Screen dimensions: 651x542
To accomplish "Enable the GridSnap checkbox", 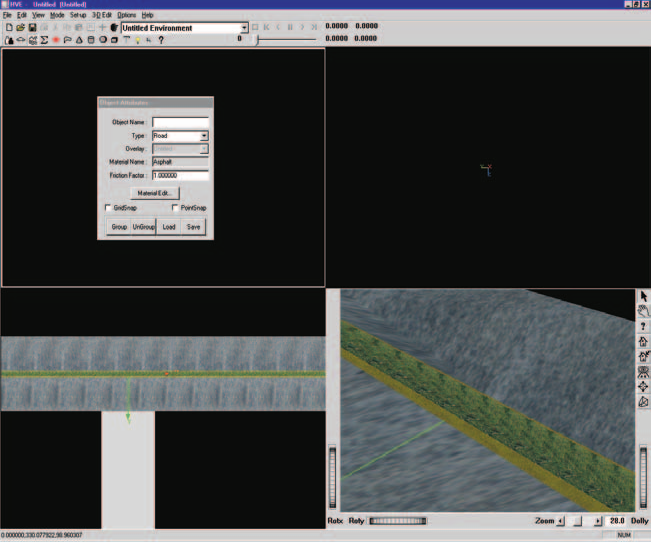I will 108,207.
